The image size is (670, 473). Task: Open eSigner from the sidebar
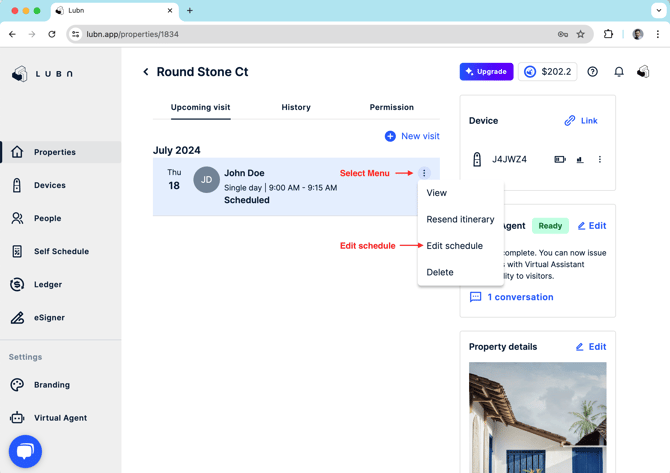point(49,317)
